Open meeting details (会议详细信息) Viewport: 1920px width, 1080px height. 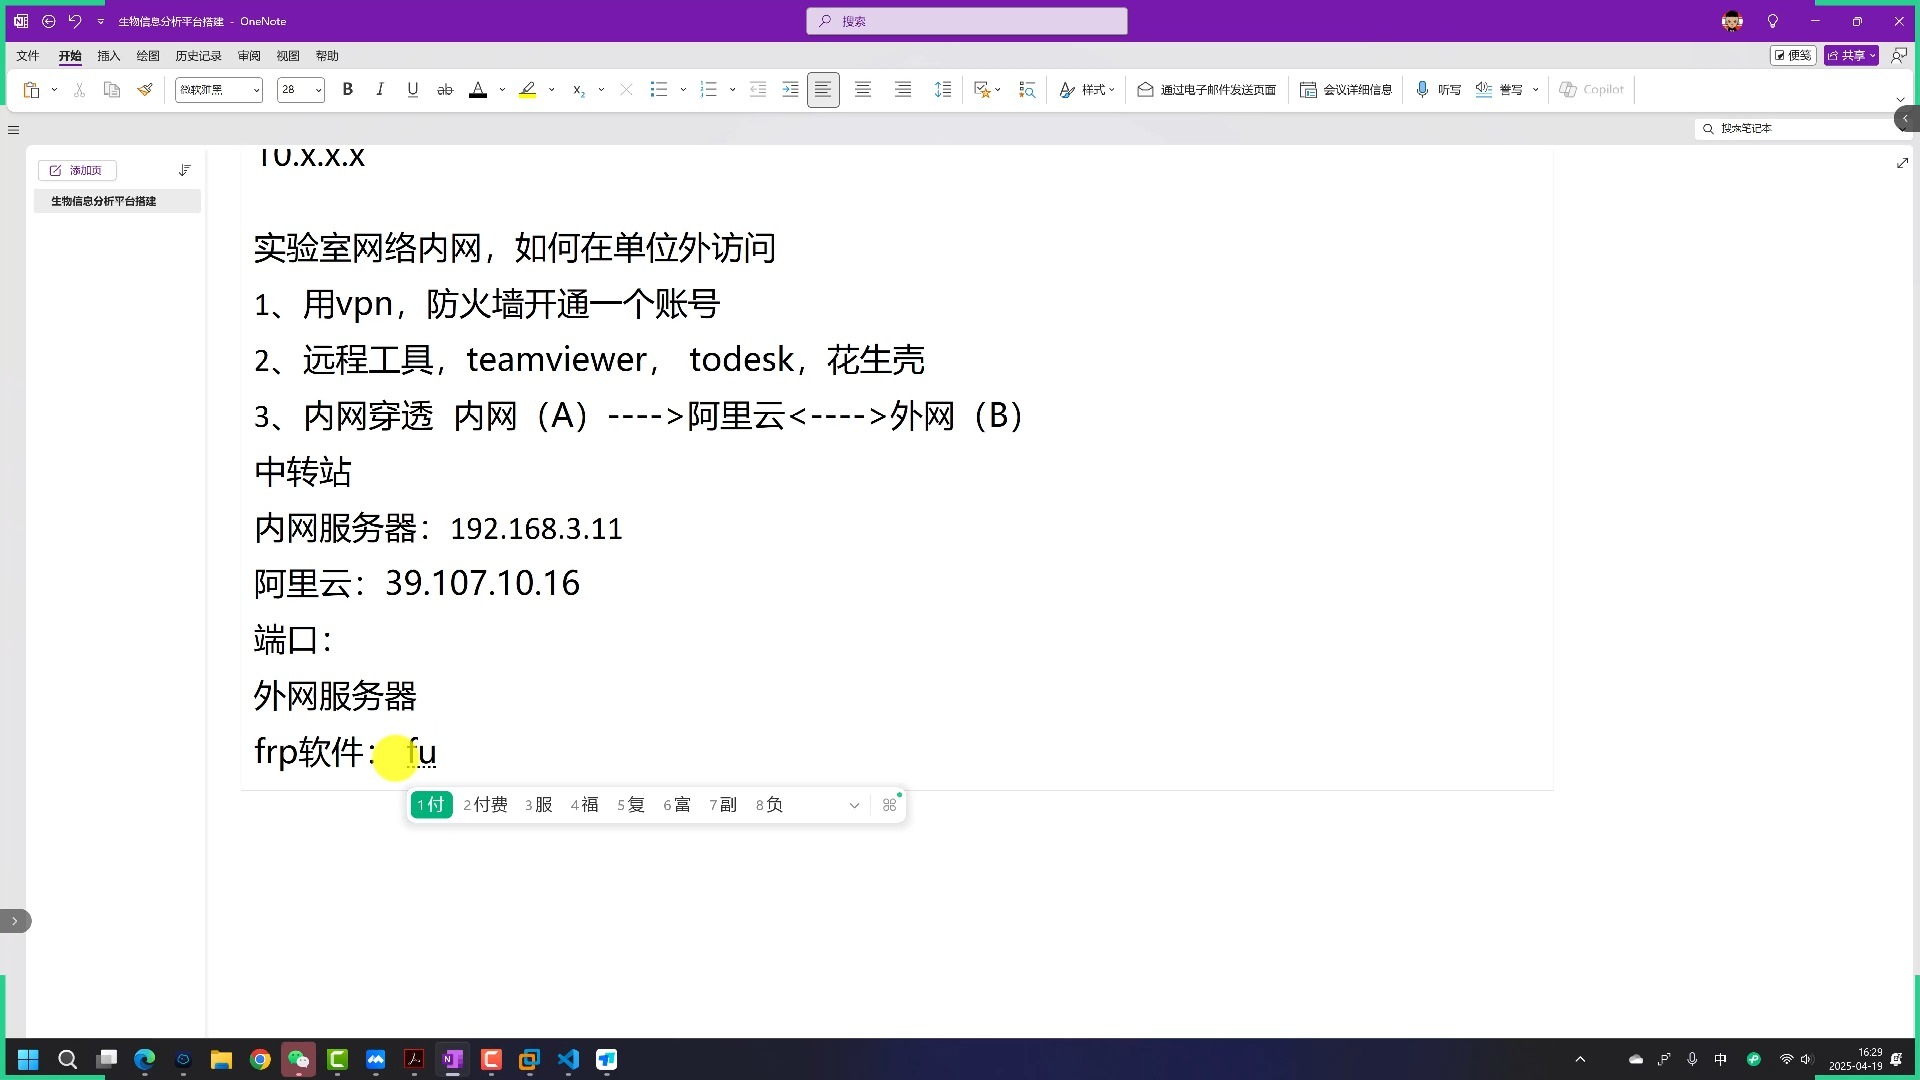pos(1346,90)
